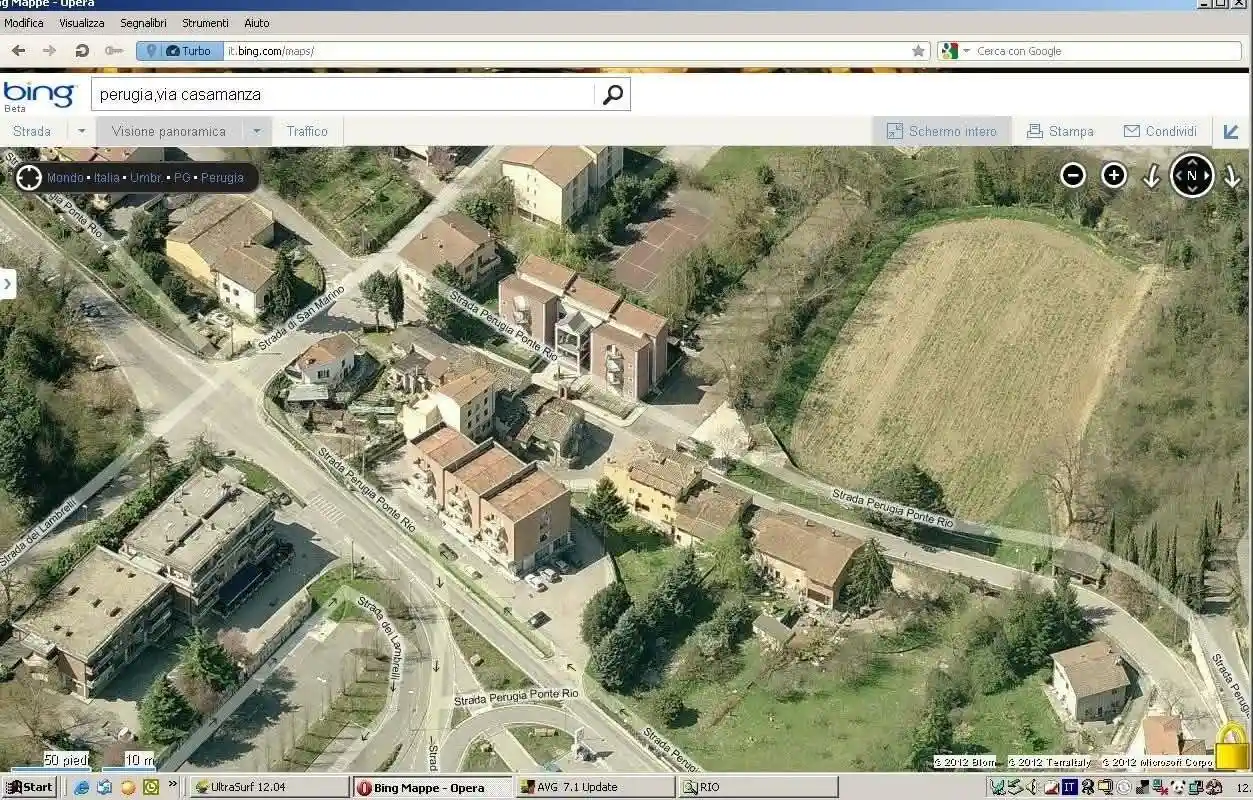Select Italia in the breadcrumb
The width and height of the screenshot is (1253, 800).
107,178
